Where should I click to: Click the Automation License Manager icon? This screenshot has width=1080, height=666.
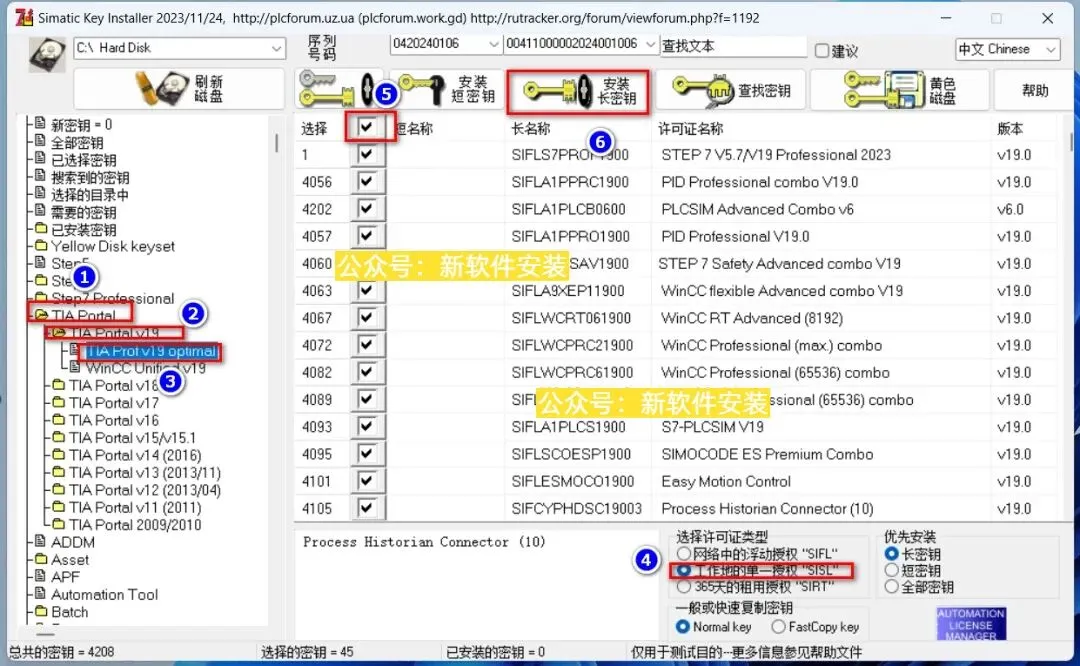point(970,624)
